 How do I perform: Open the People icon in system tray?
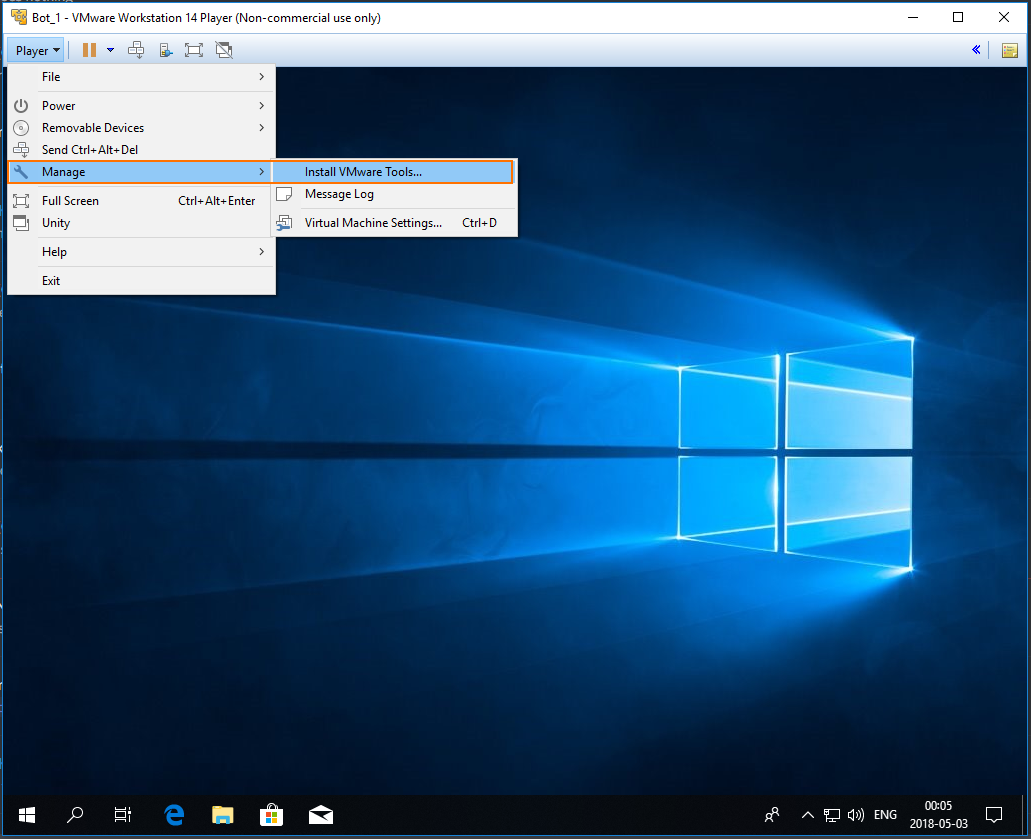click(773, 815)
